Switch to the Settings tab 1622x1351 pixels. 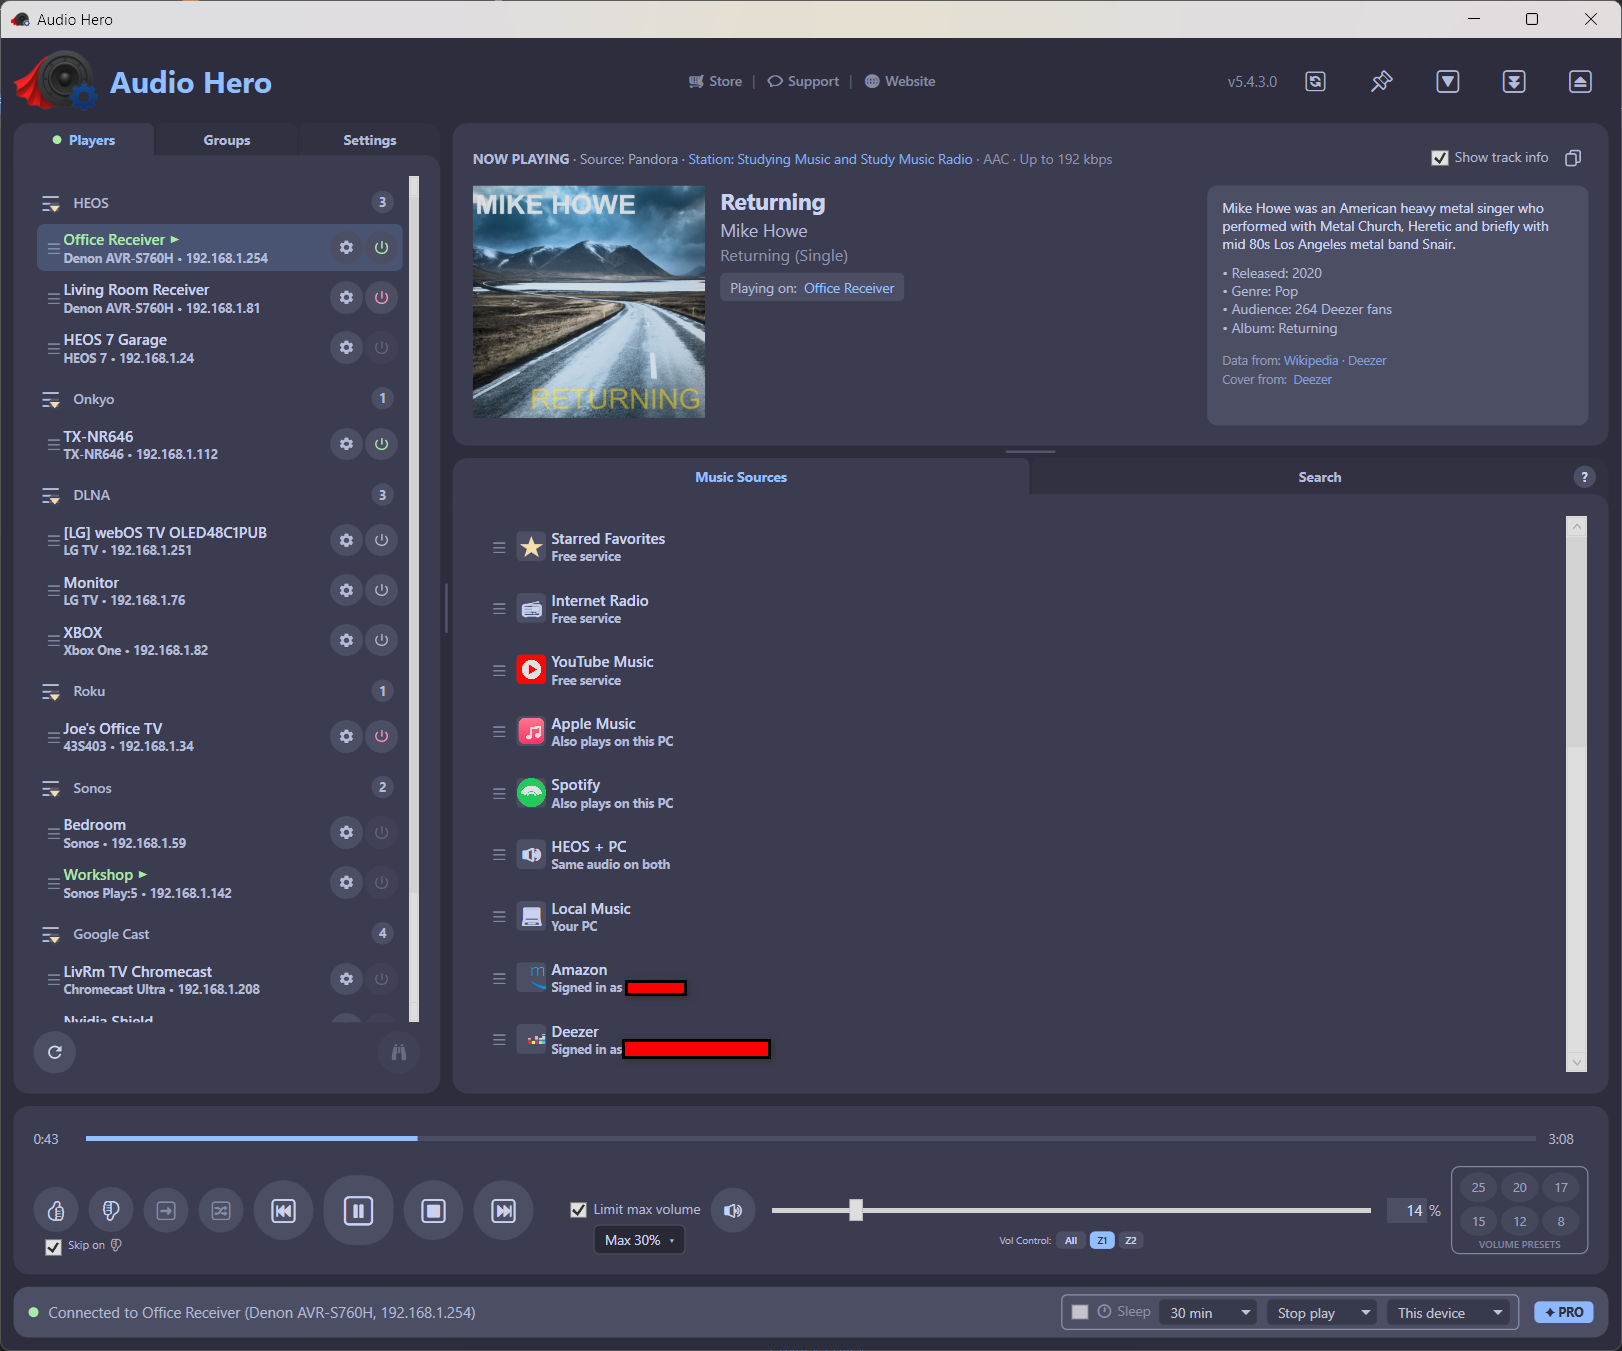369,140
